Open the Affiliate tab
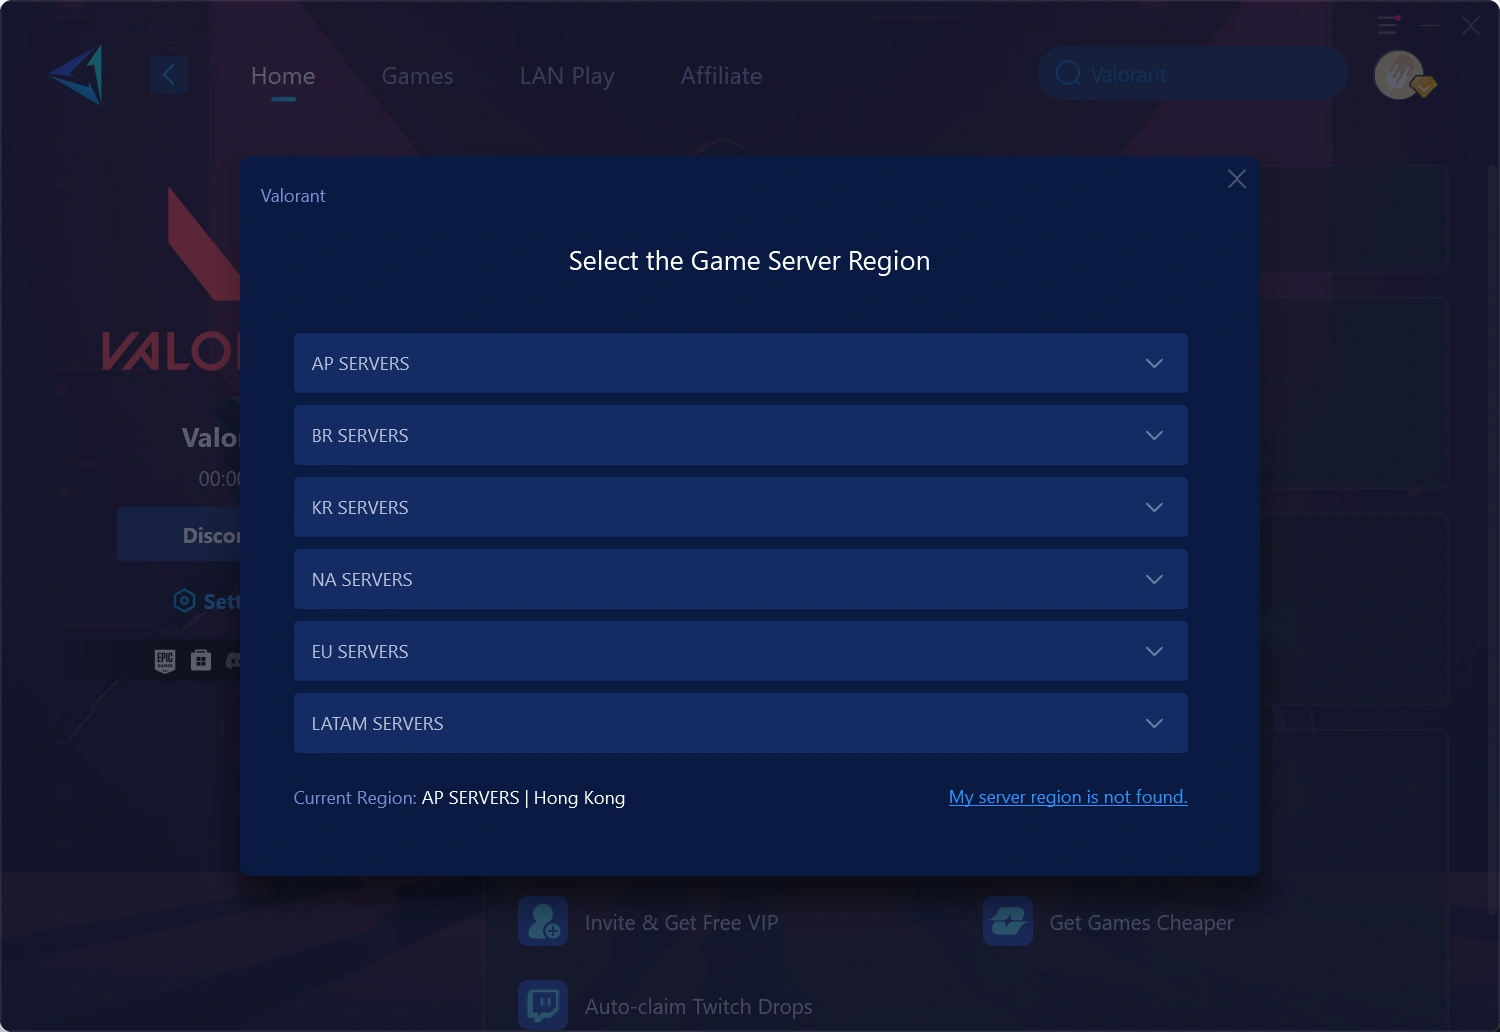Image resolution: width=1500 pixels, height=1032 pixels. pyautogui.click(x=721, y=76)
